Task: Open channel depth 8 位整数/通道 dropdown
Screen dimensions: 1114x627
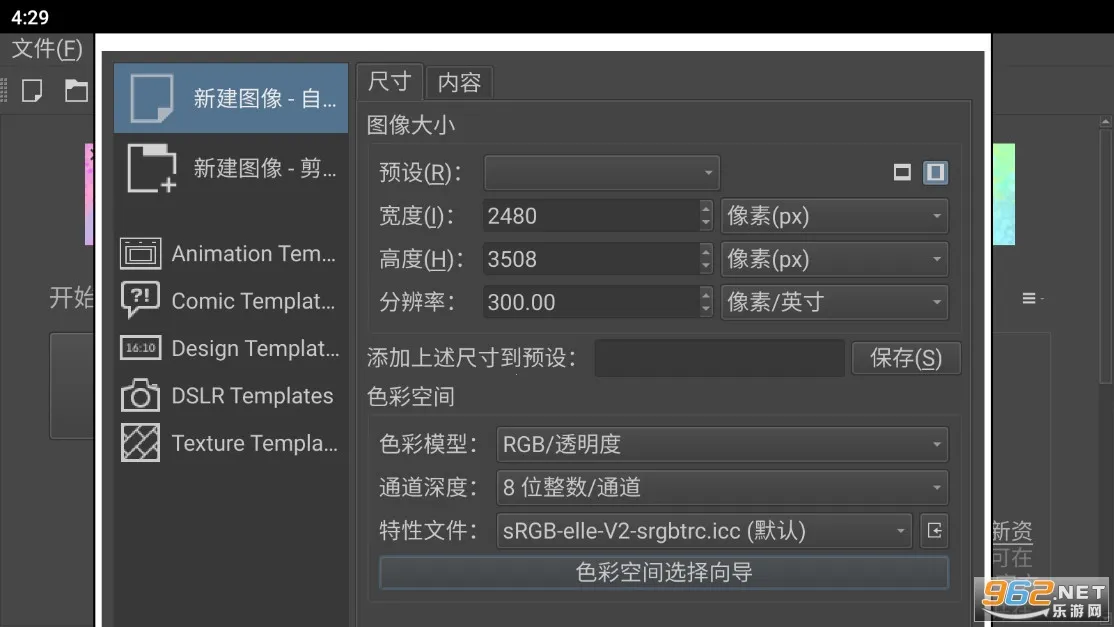Action: click(x=722, y=488)
